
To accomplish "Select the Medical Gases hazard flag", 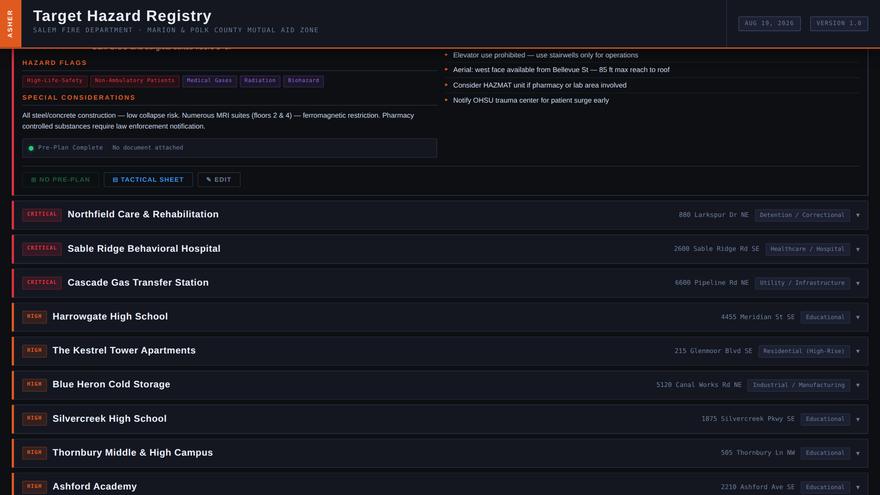I will tap(209, 81).
